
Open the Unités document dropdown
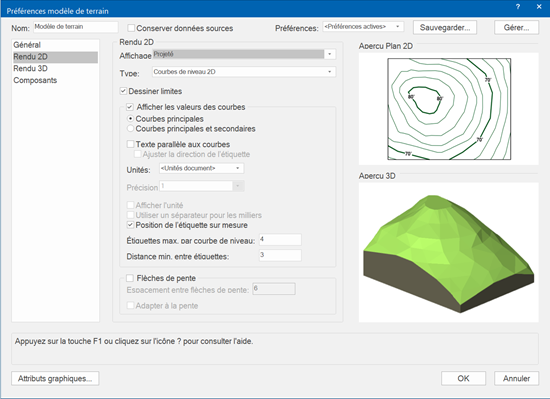(201, 168)
